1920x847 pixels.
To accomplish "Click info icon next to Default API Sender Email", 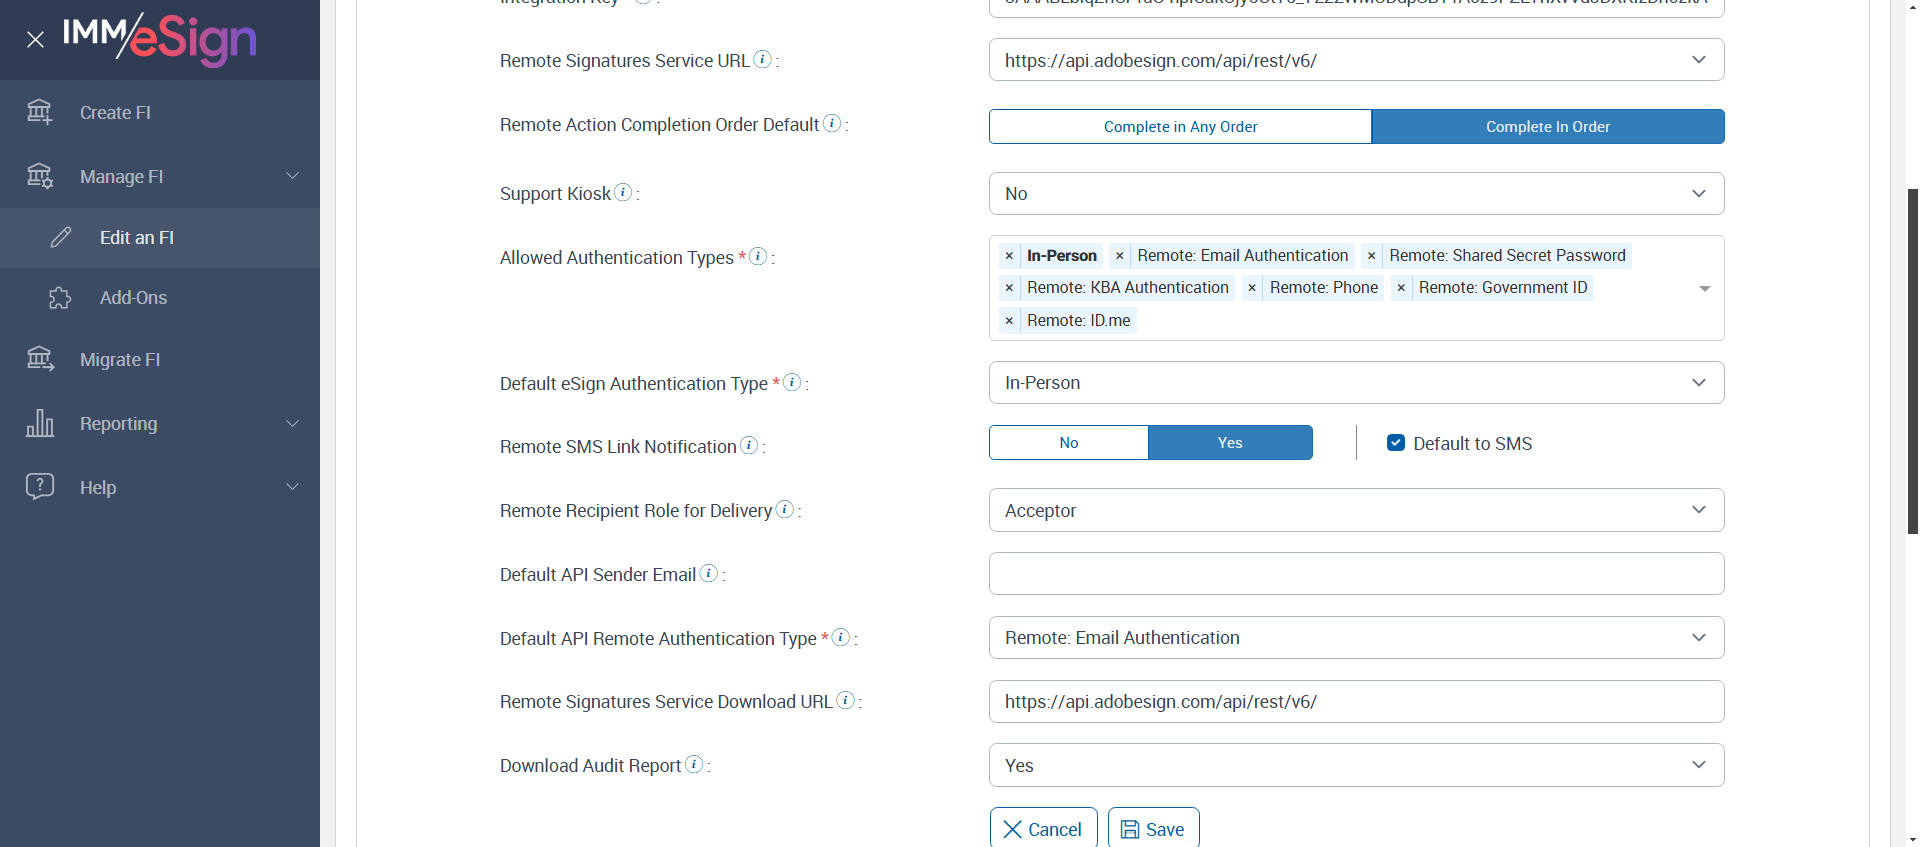I will tap(709, 573).
